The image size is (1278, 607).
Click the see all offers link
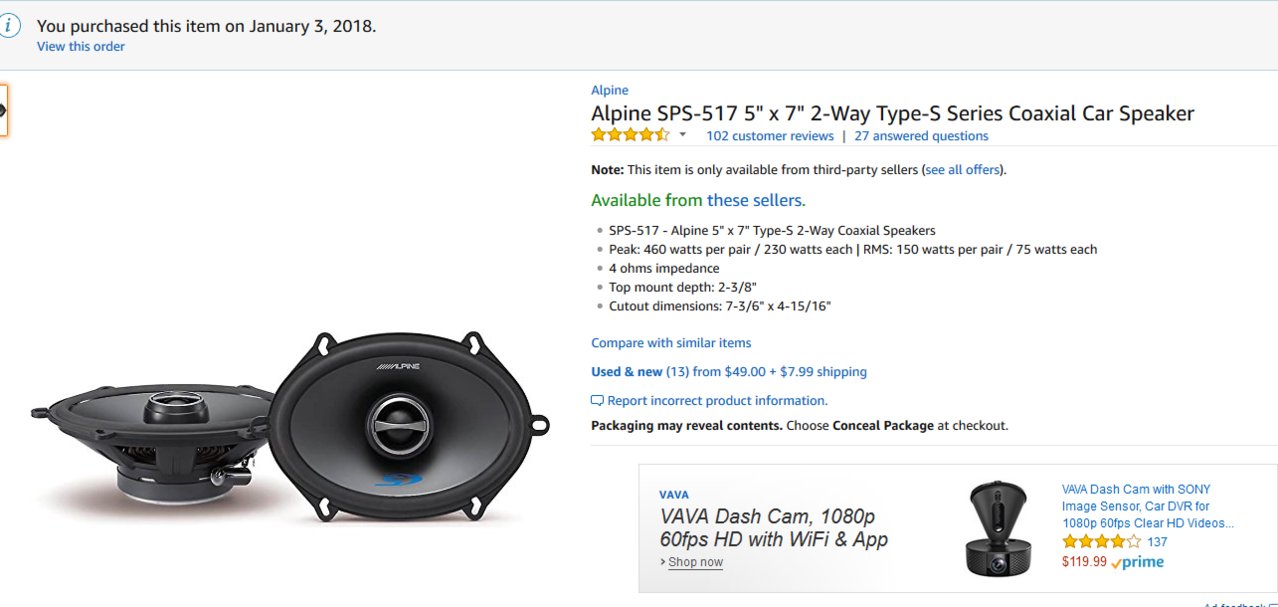tap(962, 170)
